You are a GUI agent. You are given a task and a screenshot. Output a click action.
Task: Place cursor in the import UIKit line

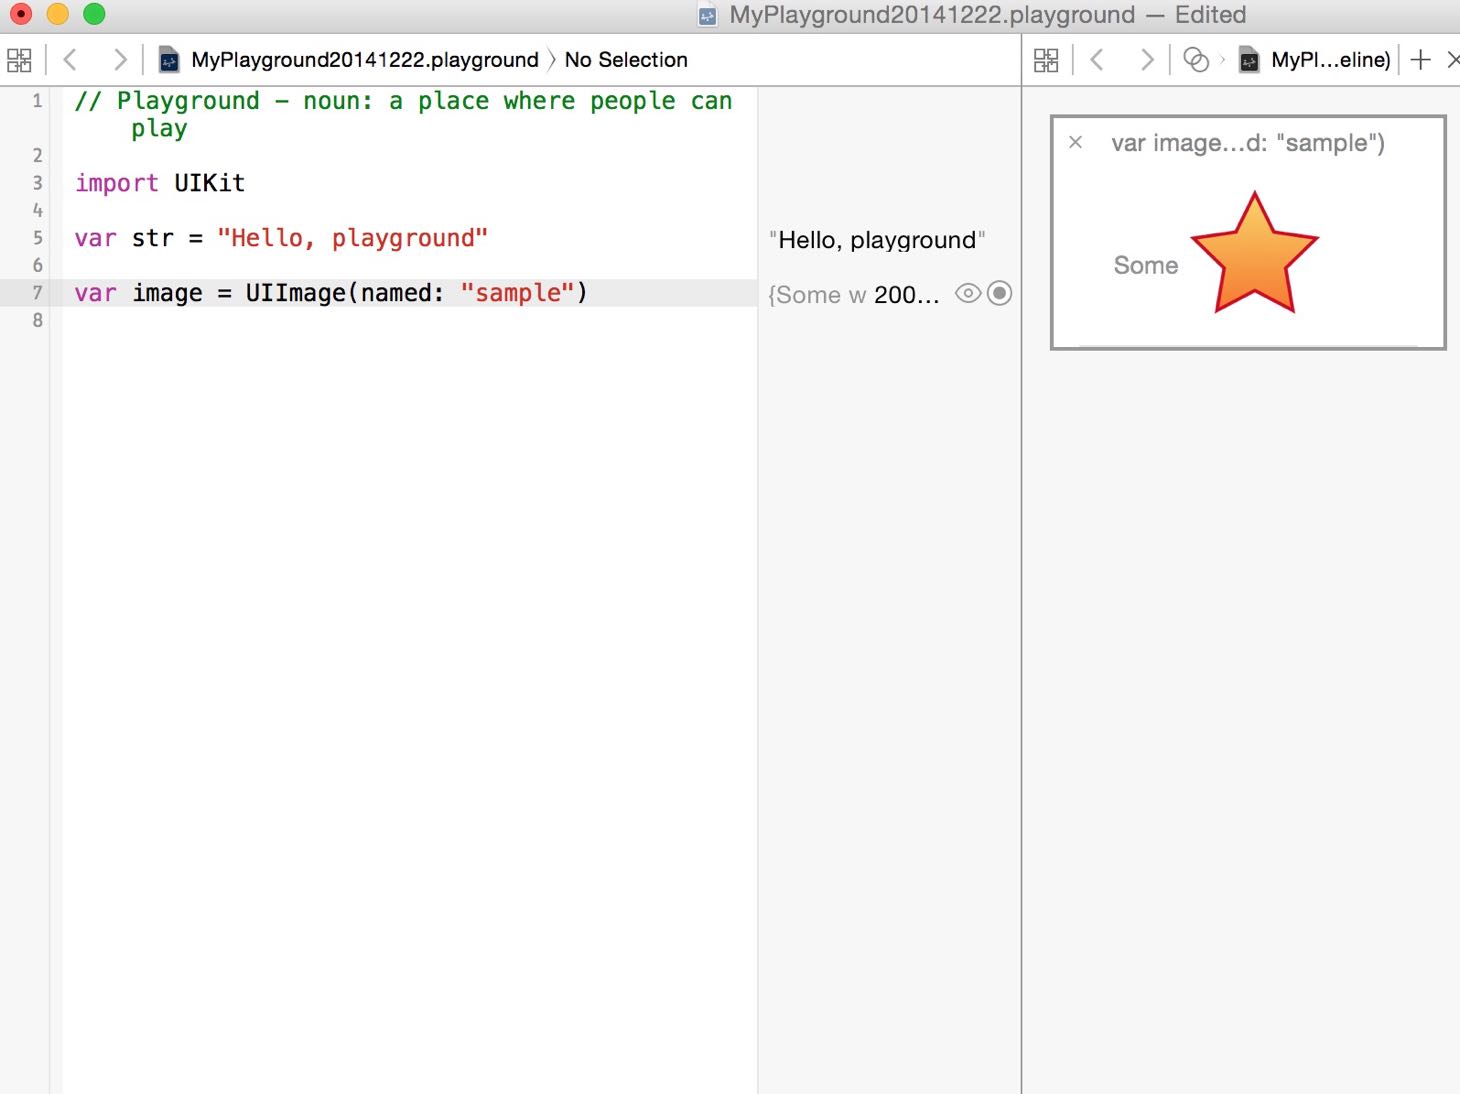pos(160,183)
